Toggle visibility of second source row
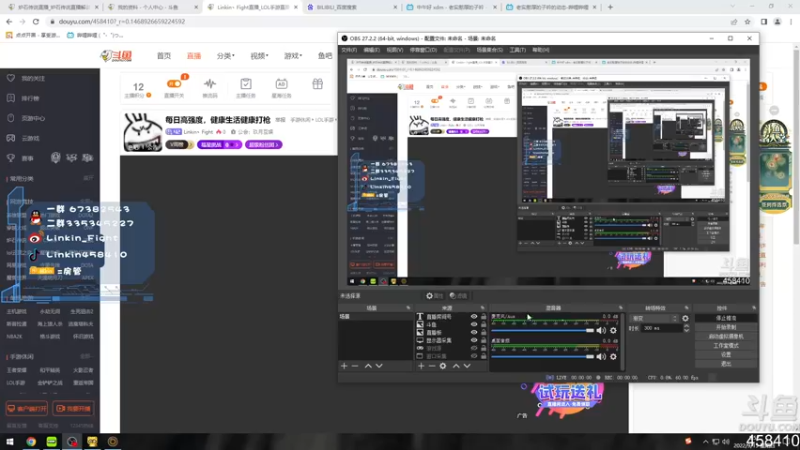Screen dimensions: 800x450 tap(474, 324)
